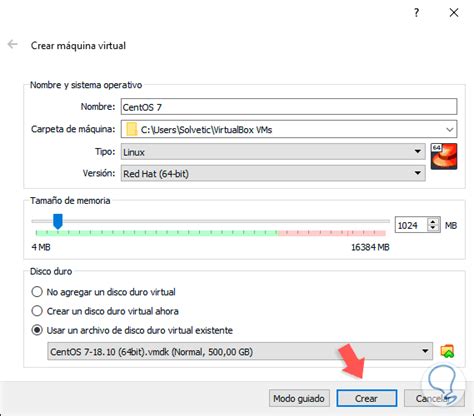Close the Crear máquina virtual dialog
This screenshot has height=416, width=474.
pos(454,13)
